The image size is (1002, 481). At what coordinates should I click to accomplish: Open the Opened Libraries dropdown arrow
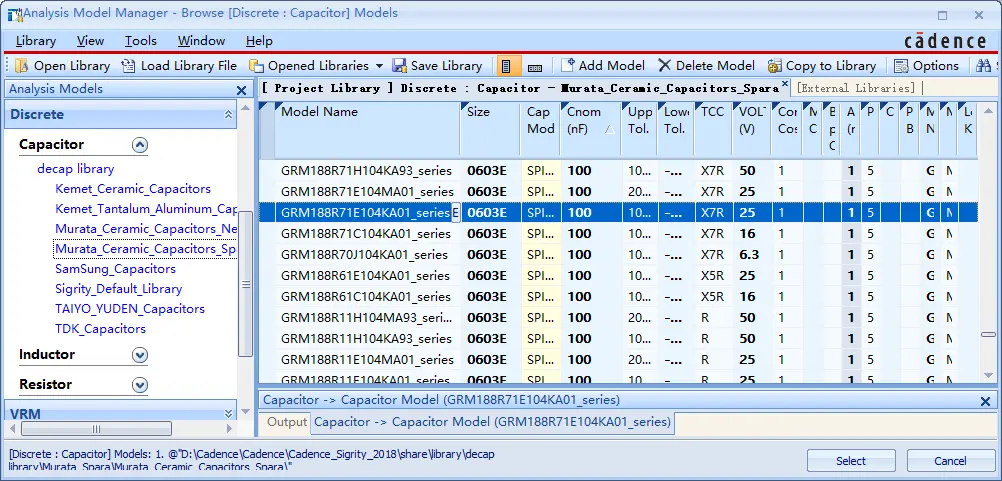[x=379, y=66]
